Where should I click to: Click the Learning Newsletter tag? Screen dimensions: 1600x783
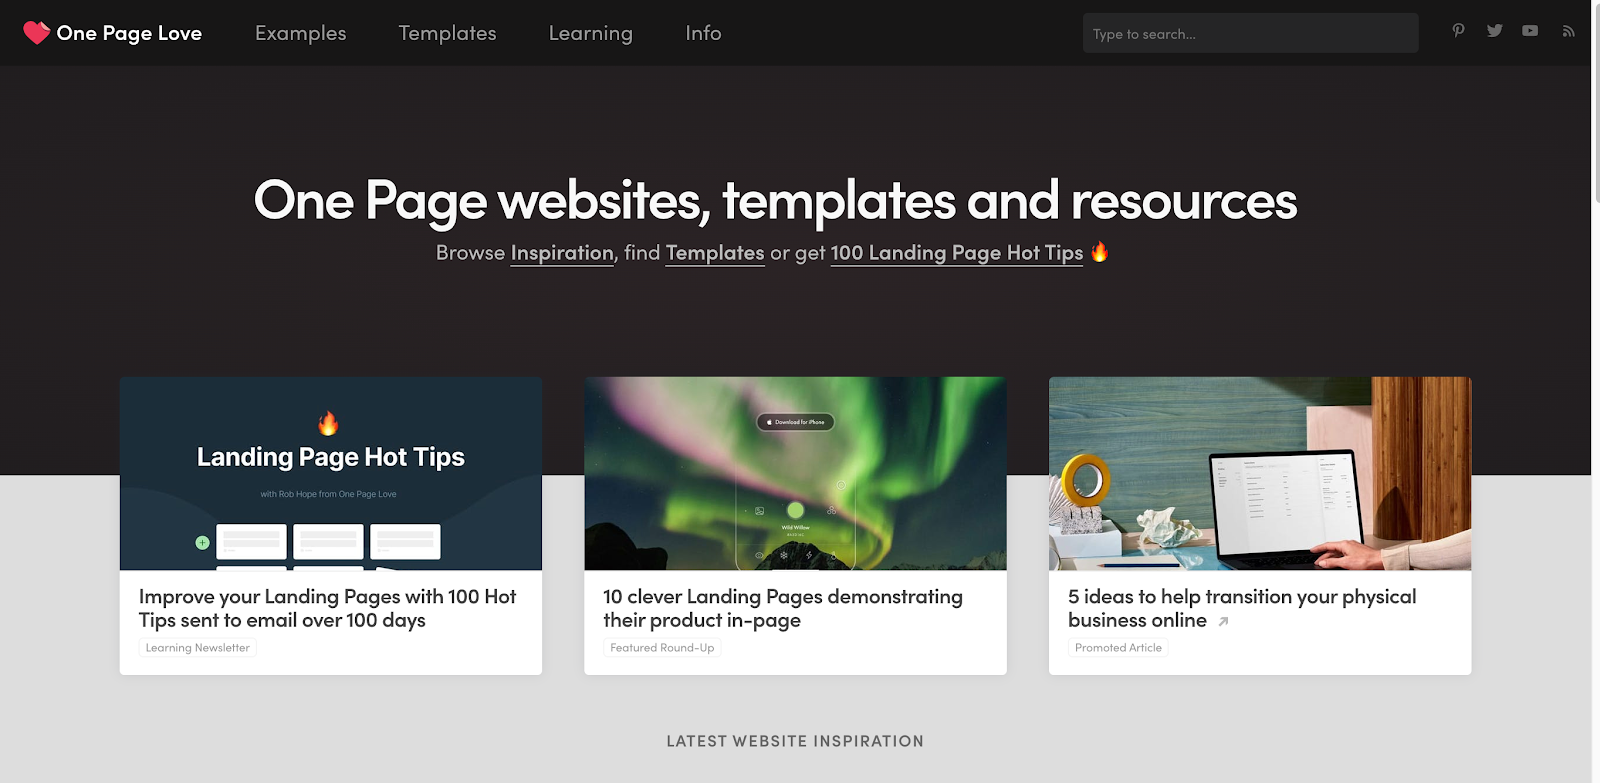pos(198,648)
